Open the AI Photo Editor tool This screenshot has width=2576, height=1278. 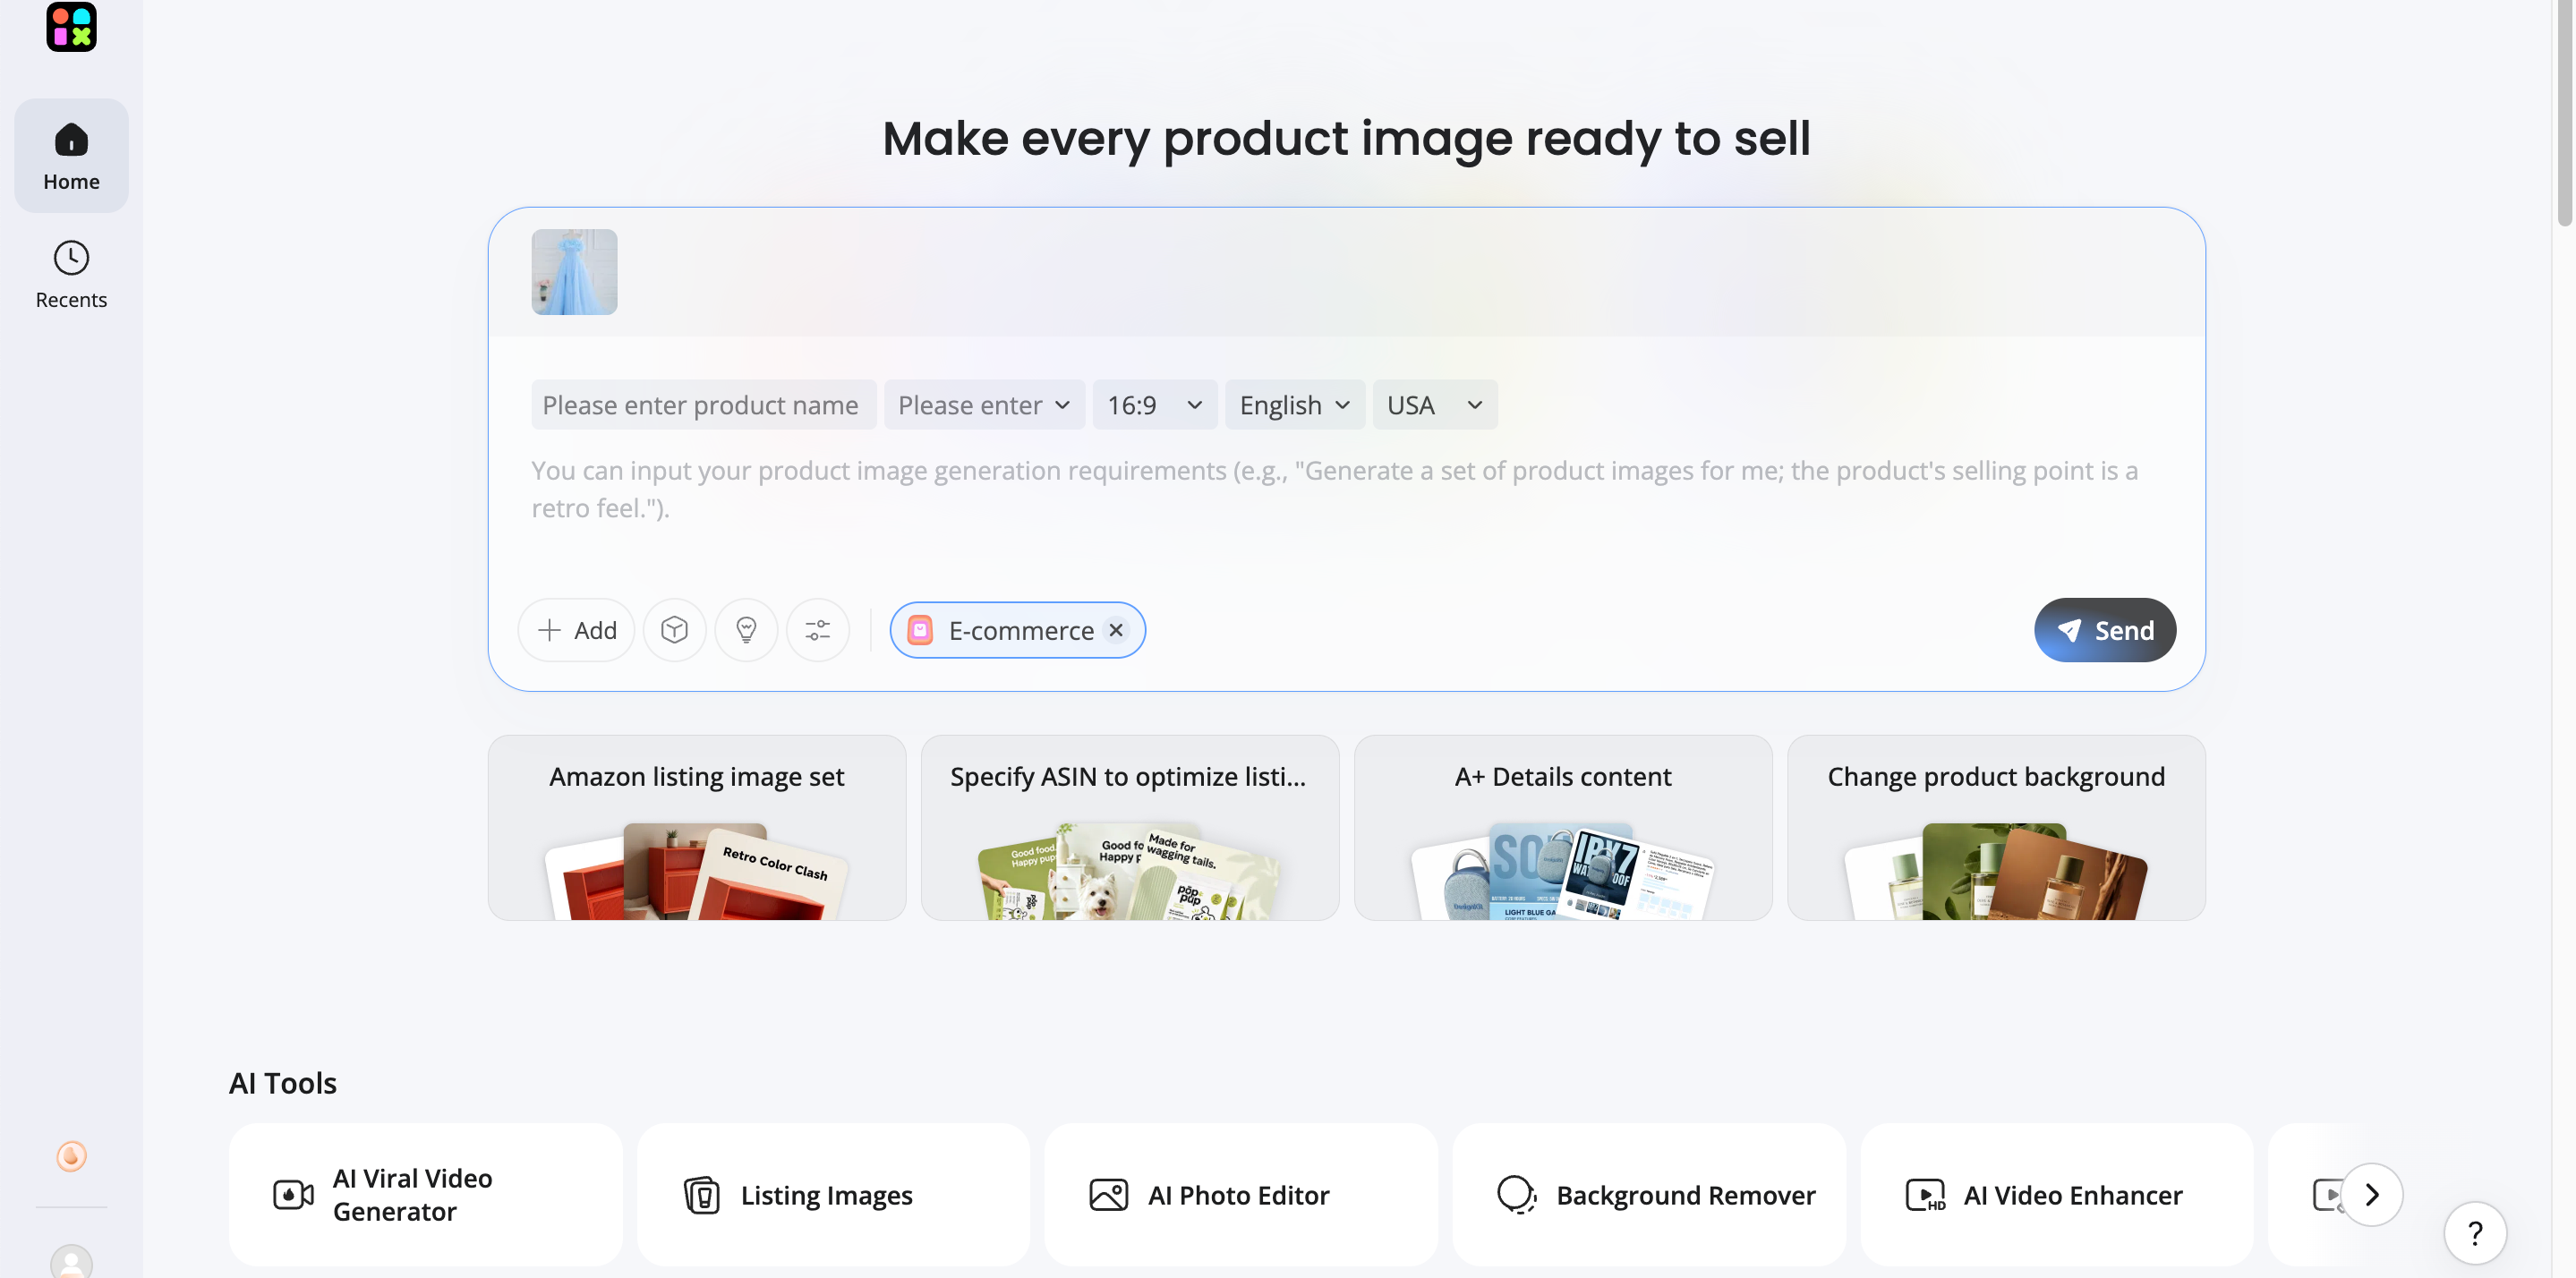(1241, 1195)
